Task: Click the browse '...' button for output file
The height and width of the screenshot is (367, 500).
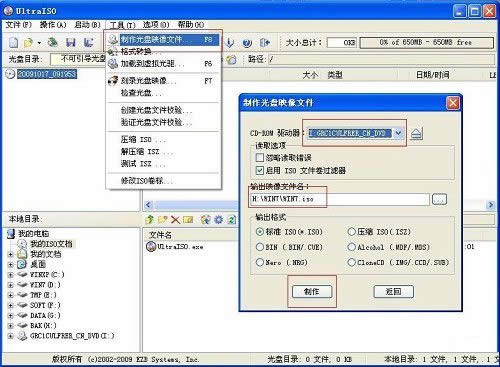Action: coord(439,199)
